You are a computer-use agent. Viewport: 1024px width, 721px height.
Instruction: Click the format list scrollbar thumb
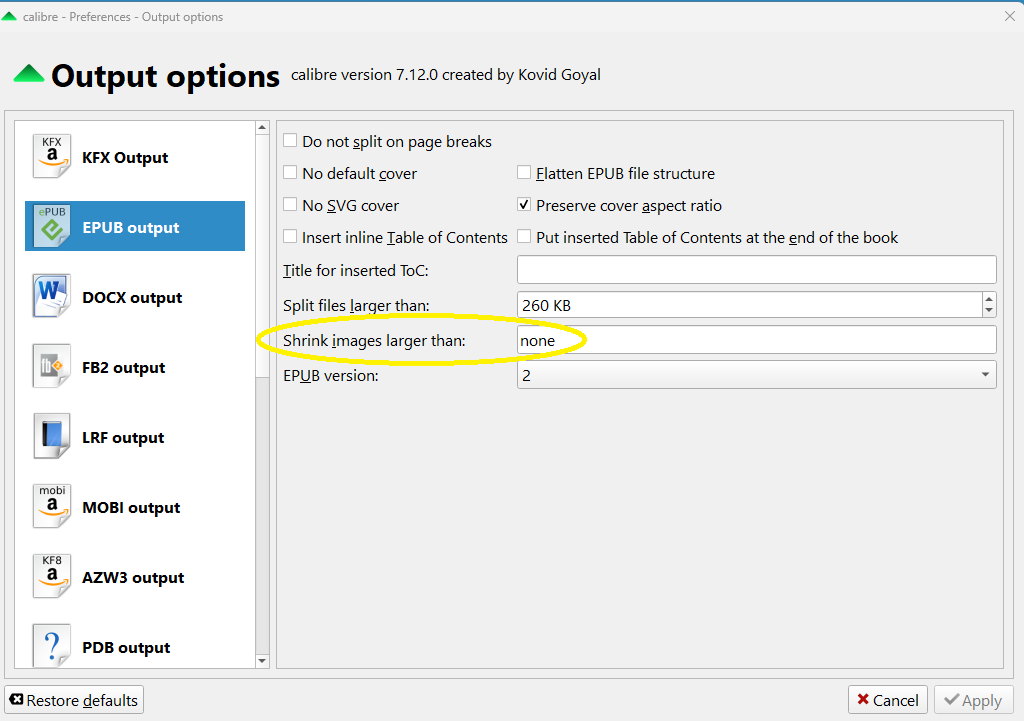click(x=262, y=255)
